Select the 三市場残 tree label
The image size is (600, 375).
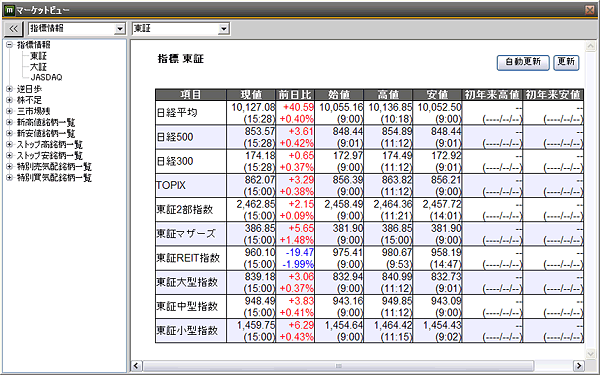click(x=33, y=111)
